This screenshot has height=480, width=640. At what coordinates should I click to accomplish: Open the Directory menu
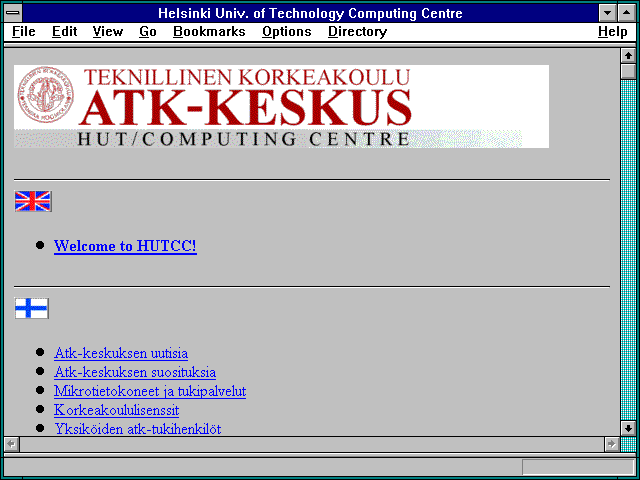(358, 31)
